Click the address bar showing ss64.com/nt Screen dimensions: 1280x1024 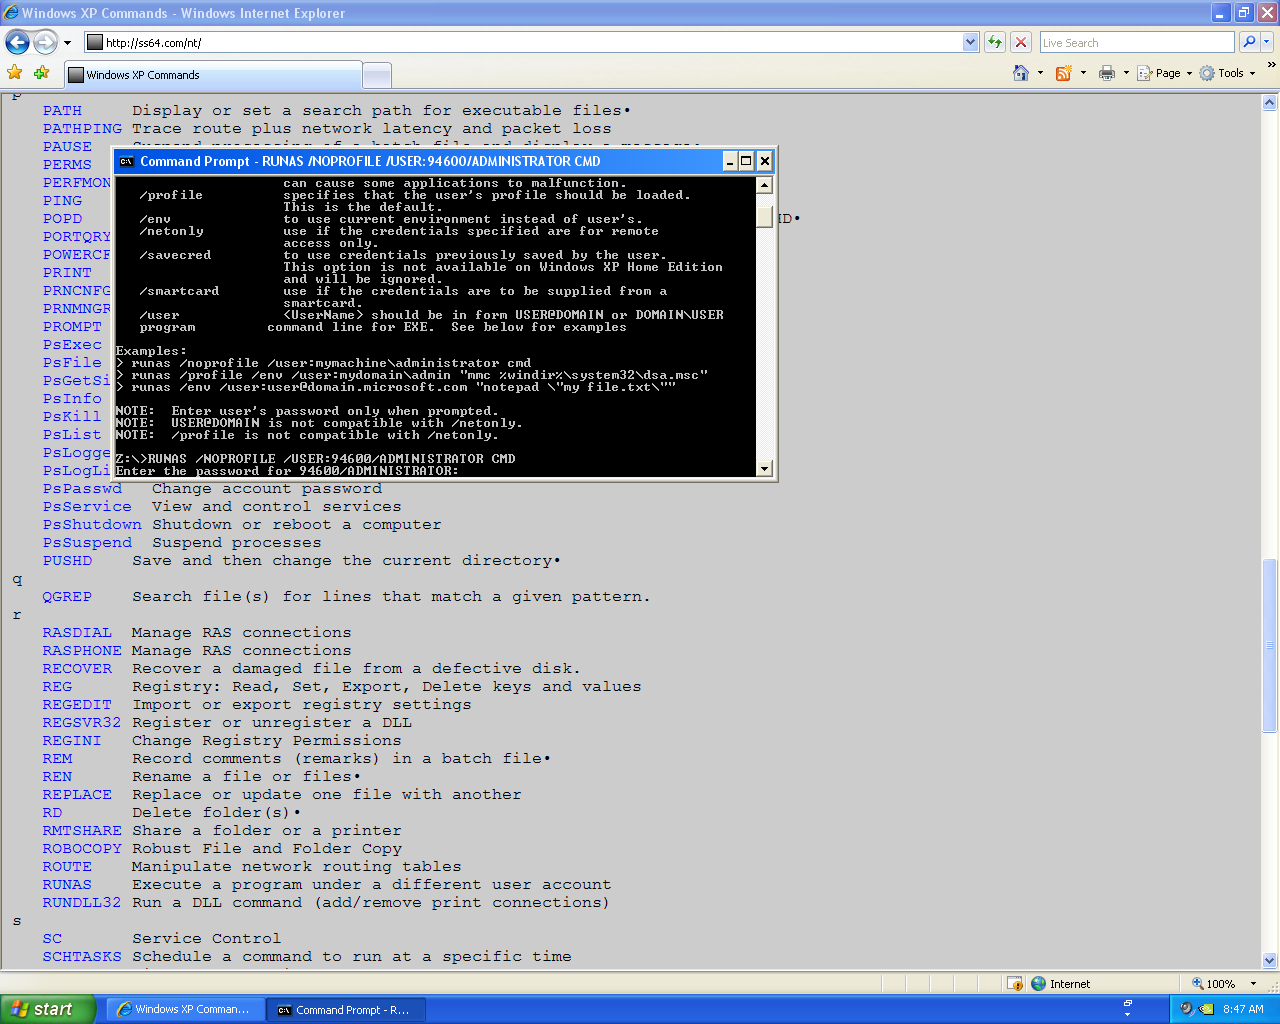pyautogui.click(x=523, y=42)
